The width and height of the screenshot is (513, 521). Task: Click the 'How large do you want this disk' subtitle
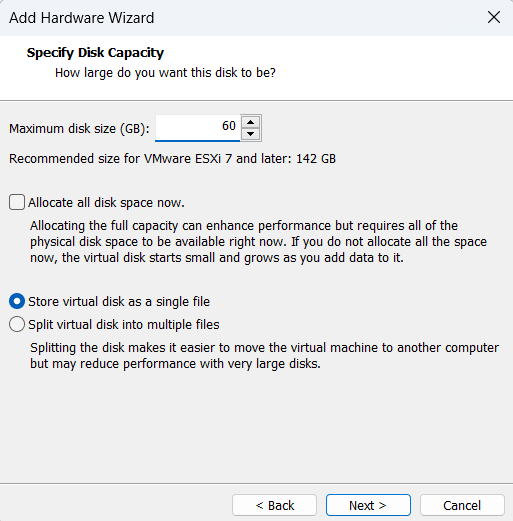(165, 73)
